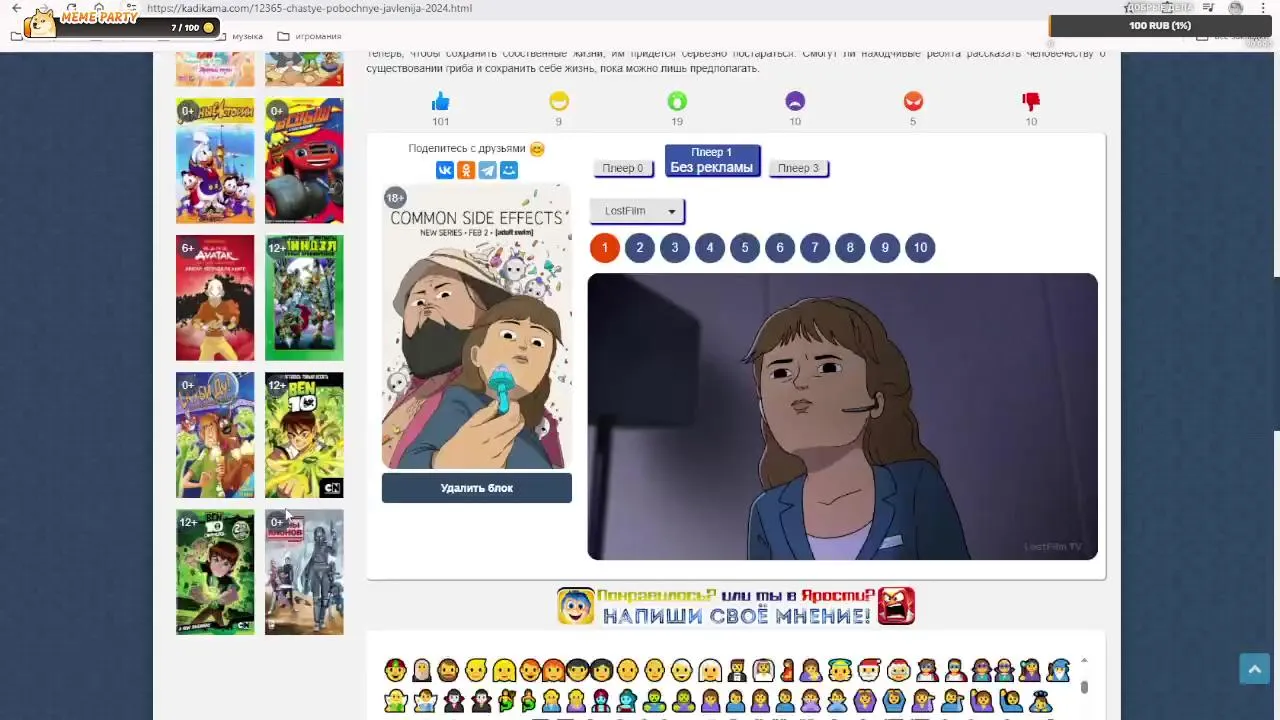The image size is (1280, 720).
Task: Share via the Telegram icon
Action: [487, 170]
